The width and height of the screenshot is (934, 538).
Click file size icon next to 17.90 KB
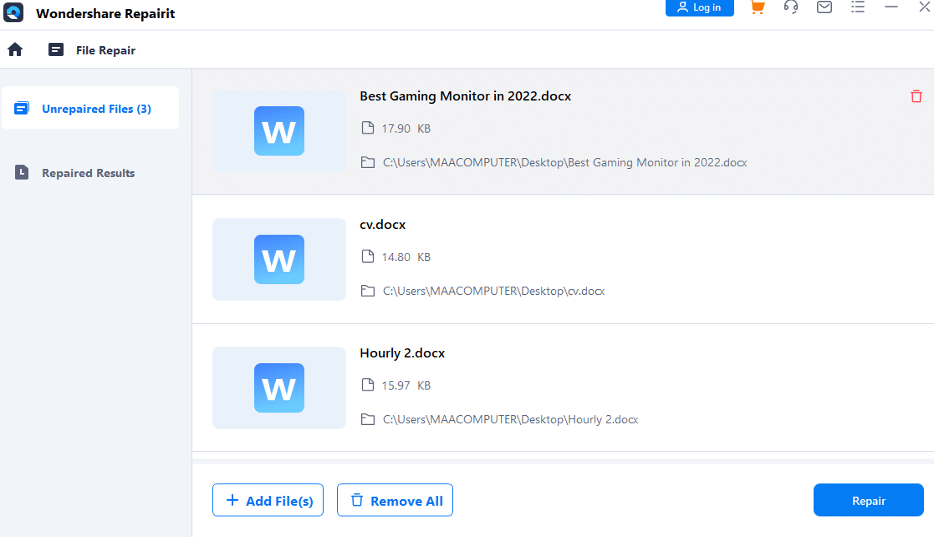(x=368, y=128)
